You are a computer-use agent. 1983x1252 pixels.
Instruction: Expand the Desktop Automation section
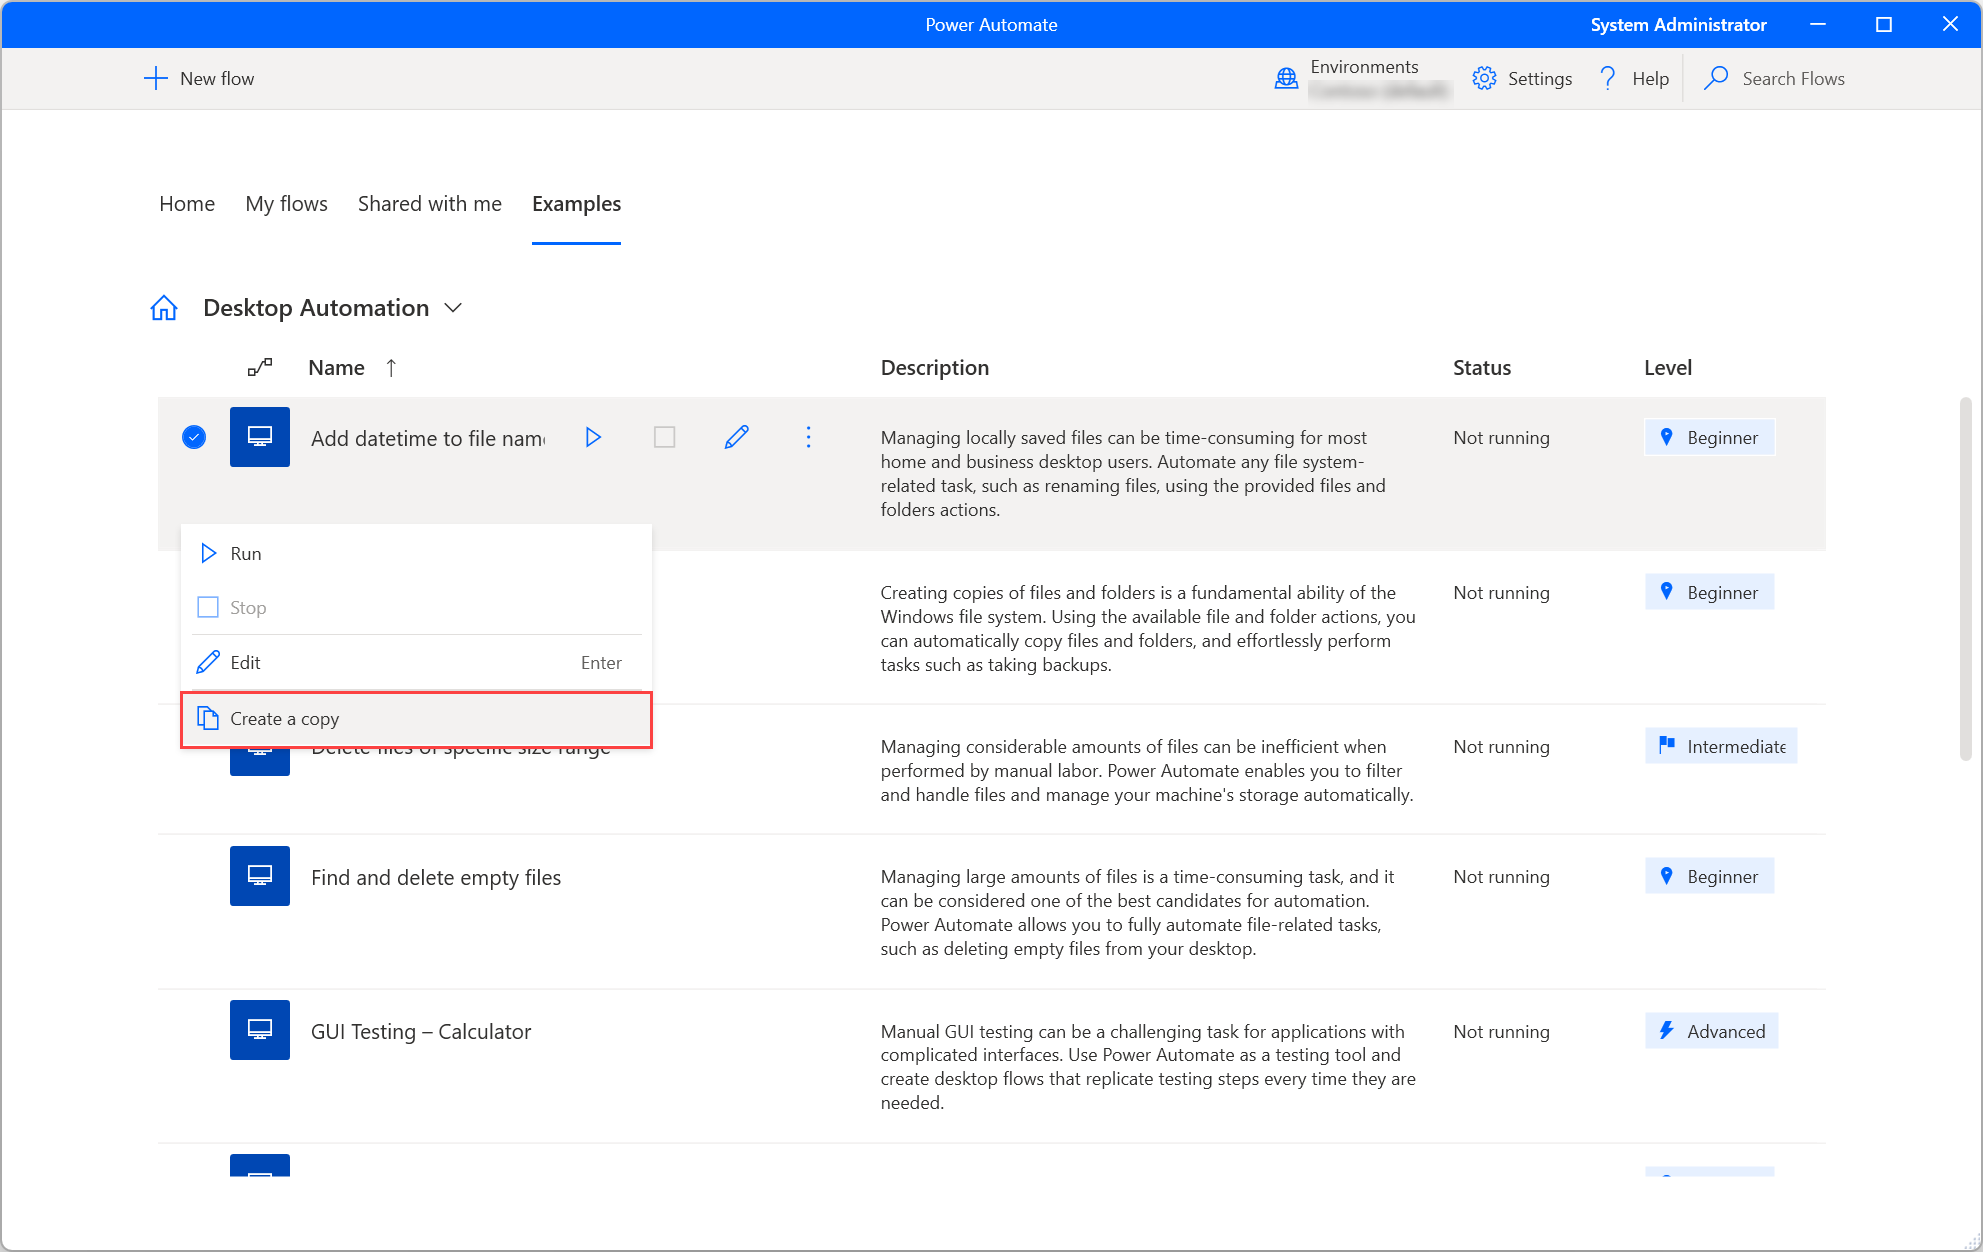click(453, 307)
